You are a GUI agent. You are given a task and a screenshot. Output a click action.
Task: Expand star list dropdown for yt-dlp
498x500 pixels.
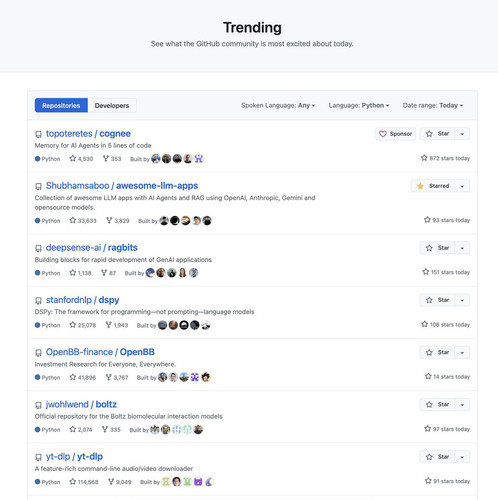click(462, 457)
